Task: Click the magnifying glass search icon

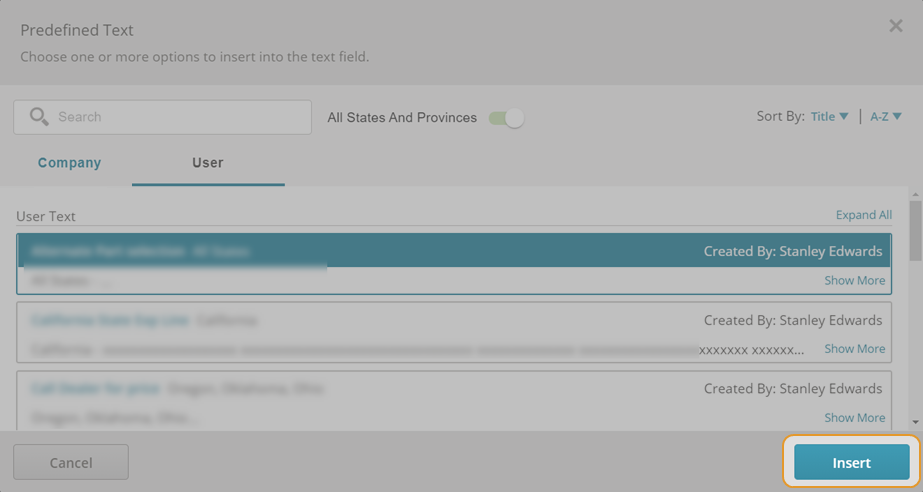Action: [39, 117]
